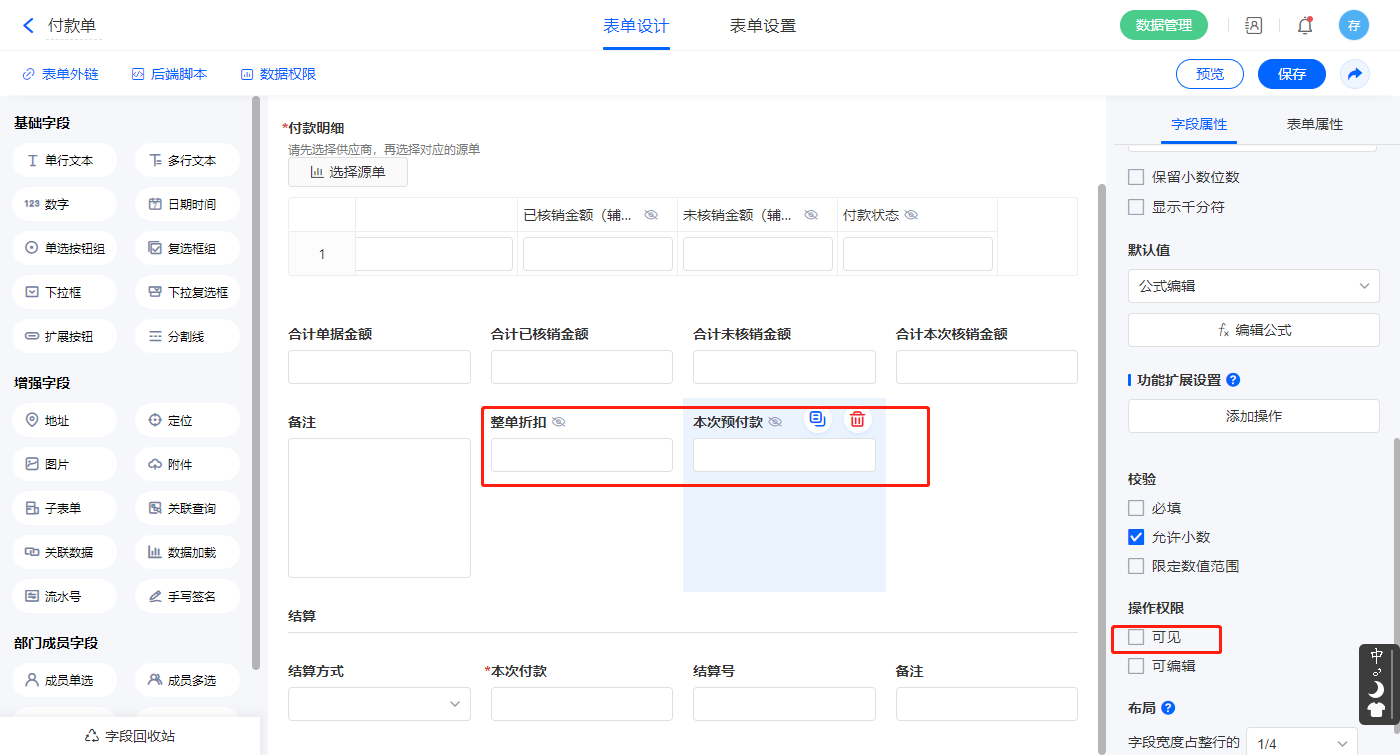Image resolution: width=1400 pixels, height=755 pixels.
Task: Uncheck the 允许小数 checkbox
Action: [1136, 537]
